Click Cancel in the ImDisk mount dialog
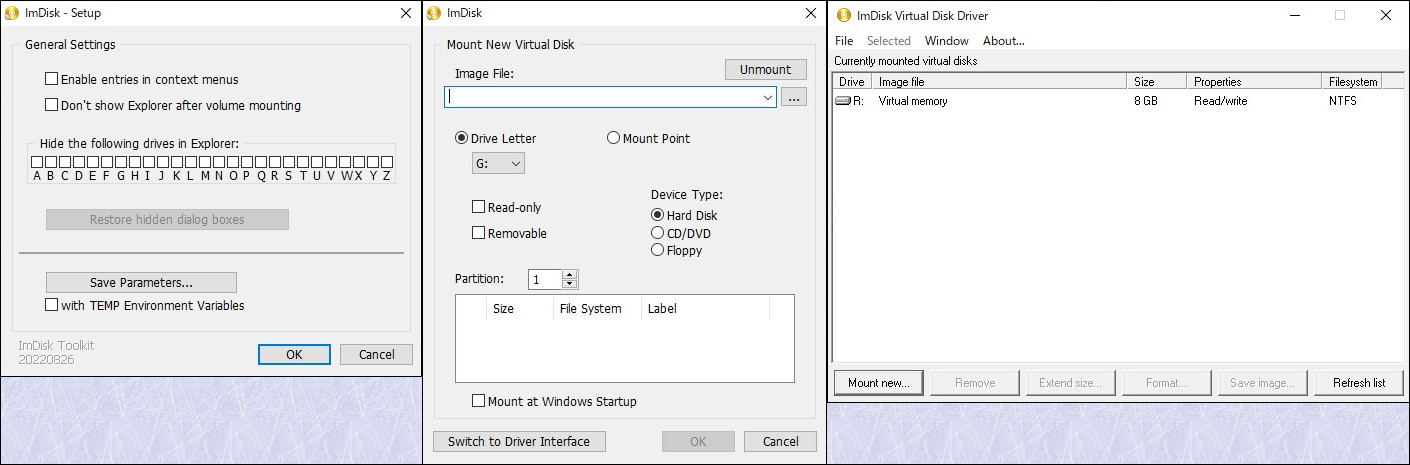The width and height of the screenshot is (1410, 465). pos(780,441)
